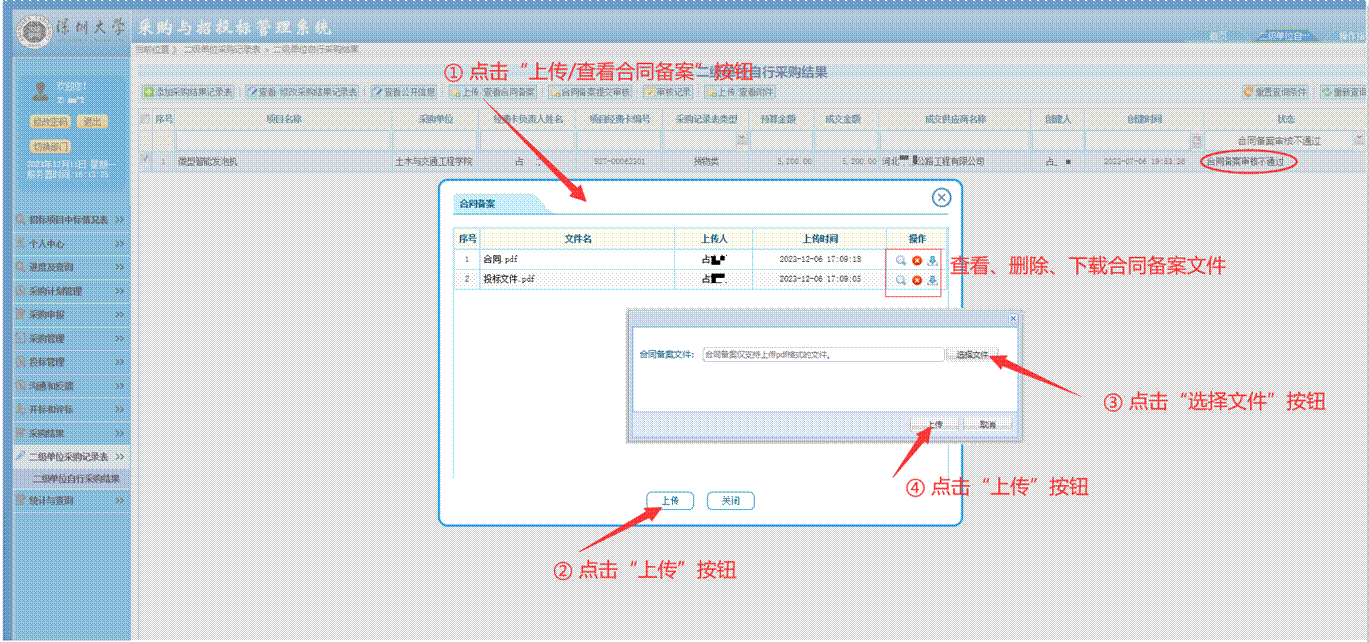Expand 采购计划管理 sidebar menu
The image size is (1369, 642).
pos(70,291)
